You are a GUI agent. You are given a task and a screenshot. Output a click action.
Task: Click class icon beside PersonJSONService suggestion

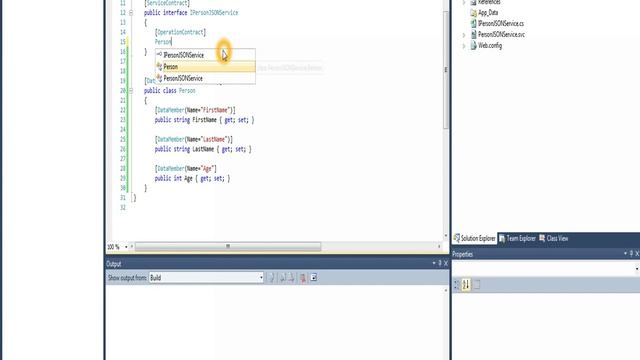pyautogui.click(x=159, y=78)
